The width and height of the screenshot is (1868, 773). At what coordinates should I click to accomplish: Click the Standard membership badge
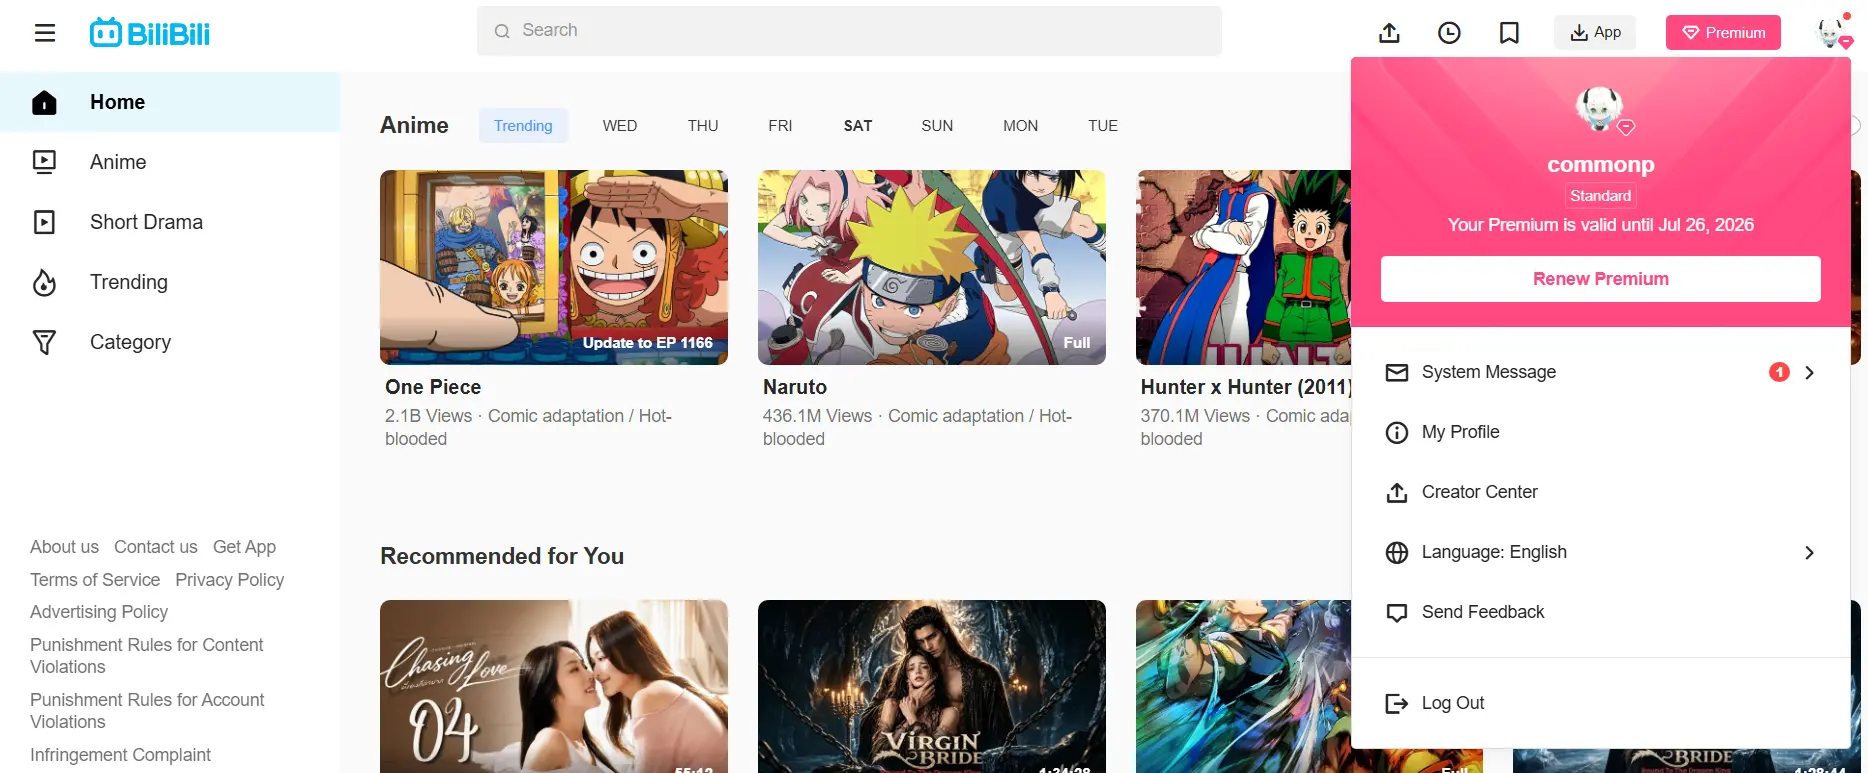coord(1601,196)
